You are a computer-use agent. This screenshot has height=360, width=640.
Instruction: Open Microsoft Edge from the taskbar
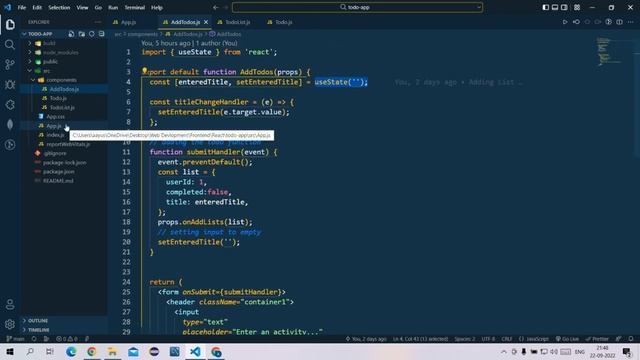coord(71,351)
